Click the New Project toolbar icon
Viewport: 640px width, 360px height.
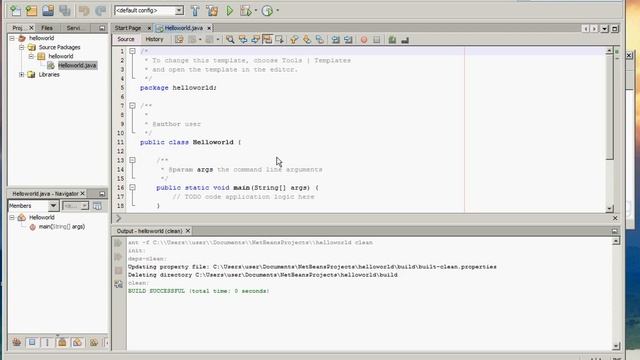point(31,11)
